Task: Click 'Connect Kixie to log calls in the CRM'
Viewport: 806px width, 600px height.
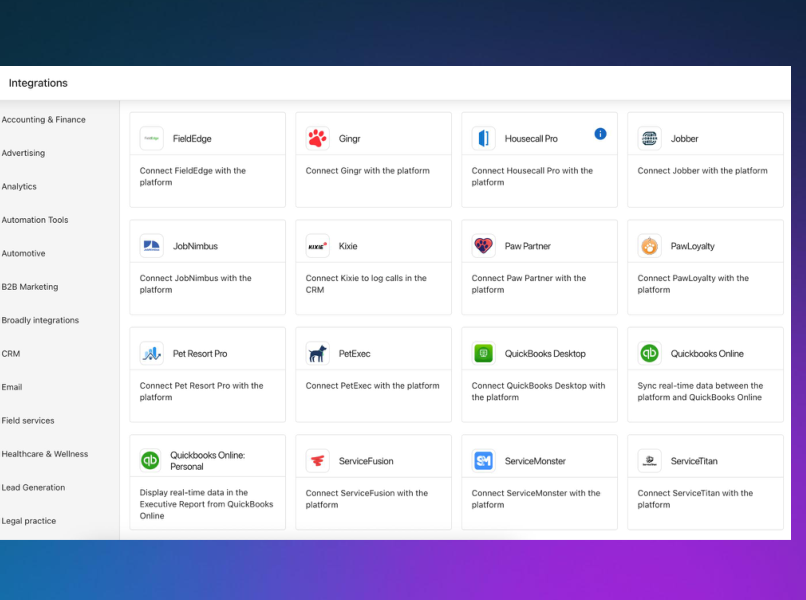Action: tap(366, 284)
